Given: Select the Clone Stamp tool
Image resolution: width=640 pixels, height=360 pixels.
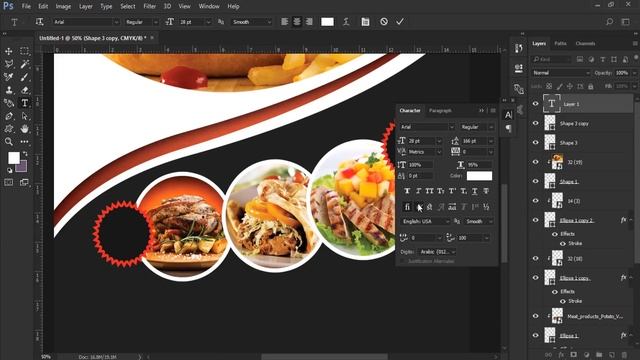Looking at the screenshot, I should (9, 90).
